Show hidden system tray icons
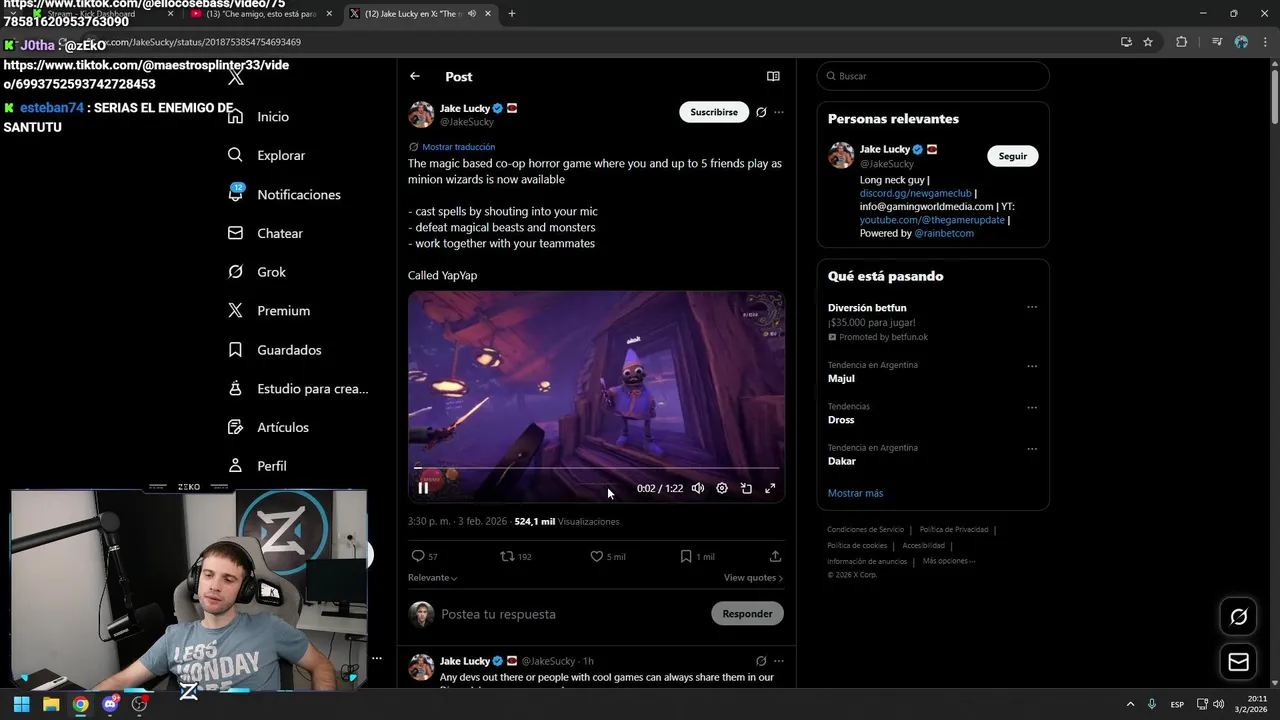Screen dimensions: 1280x720 [1130, 704]
